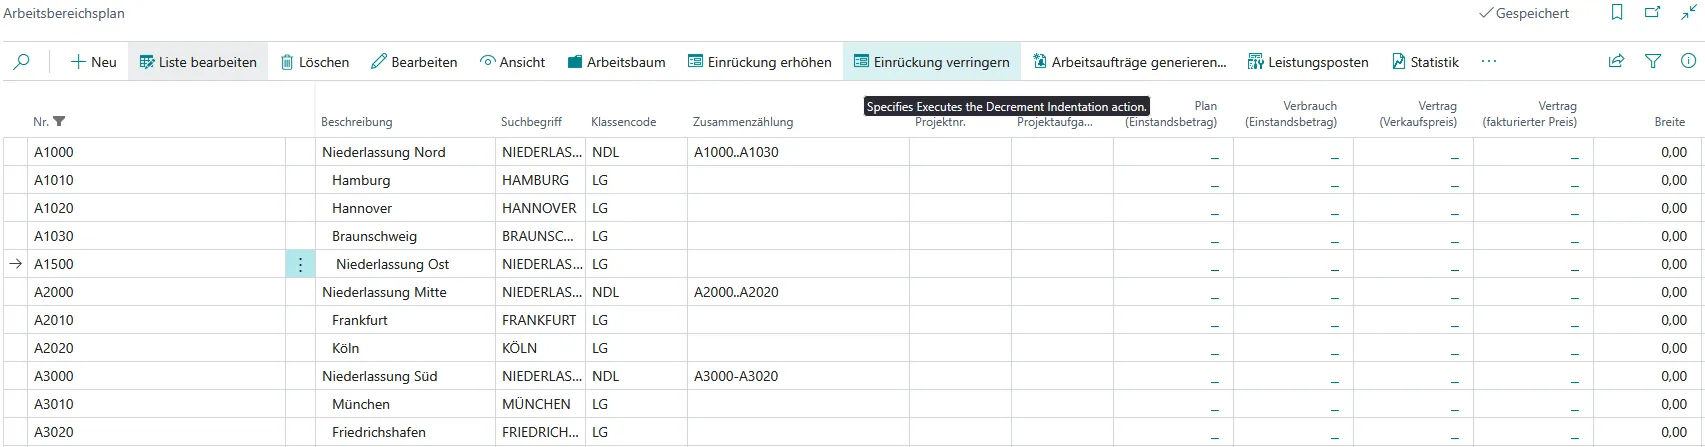The width and height of the screenshot is (1705, 447).
Task: Show the information panel icon
Action: [1689, 61]
